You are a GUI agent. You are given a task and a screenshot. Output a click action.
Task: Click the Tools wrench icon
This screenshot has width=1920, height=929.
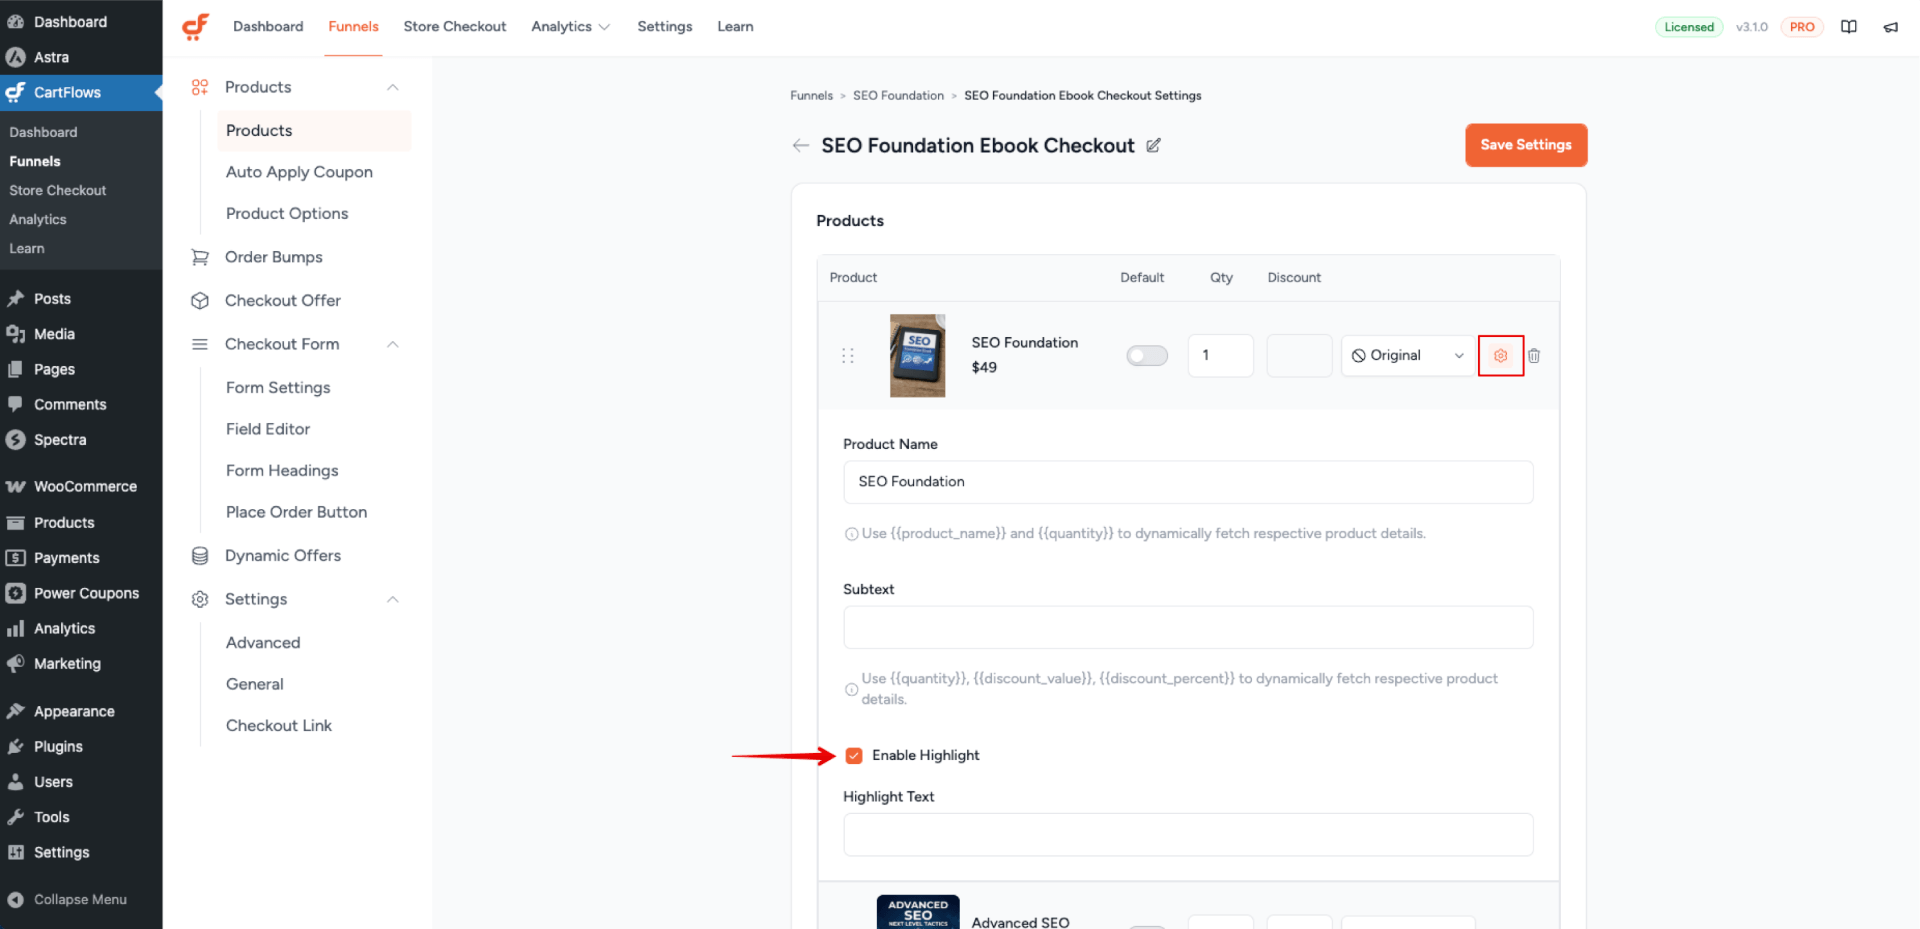point(15,817)
